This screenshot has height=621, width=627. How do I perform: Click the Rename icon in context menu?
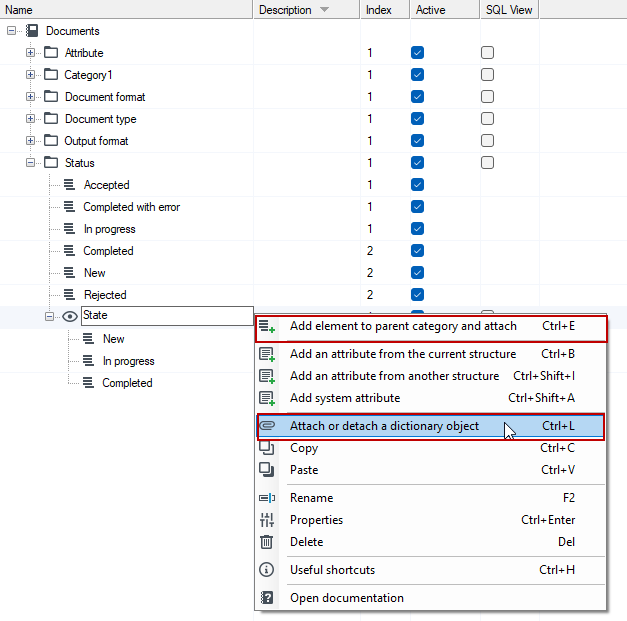(x=267, y=498)
